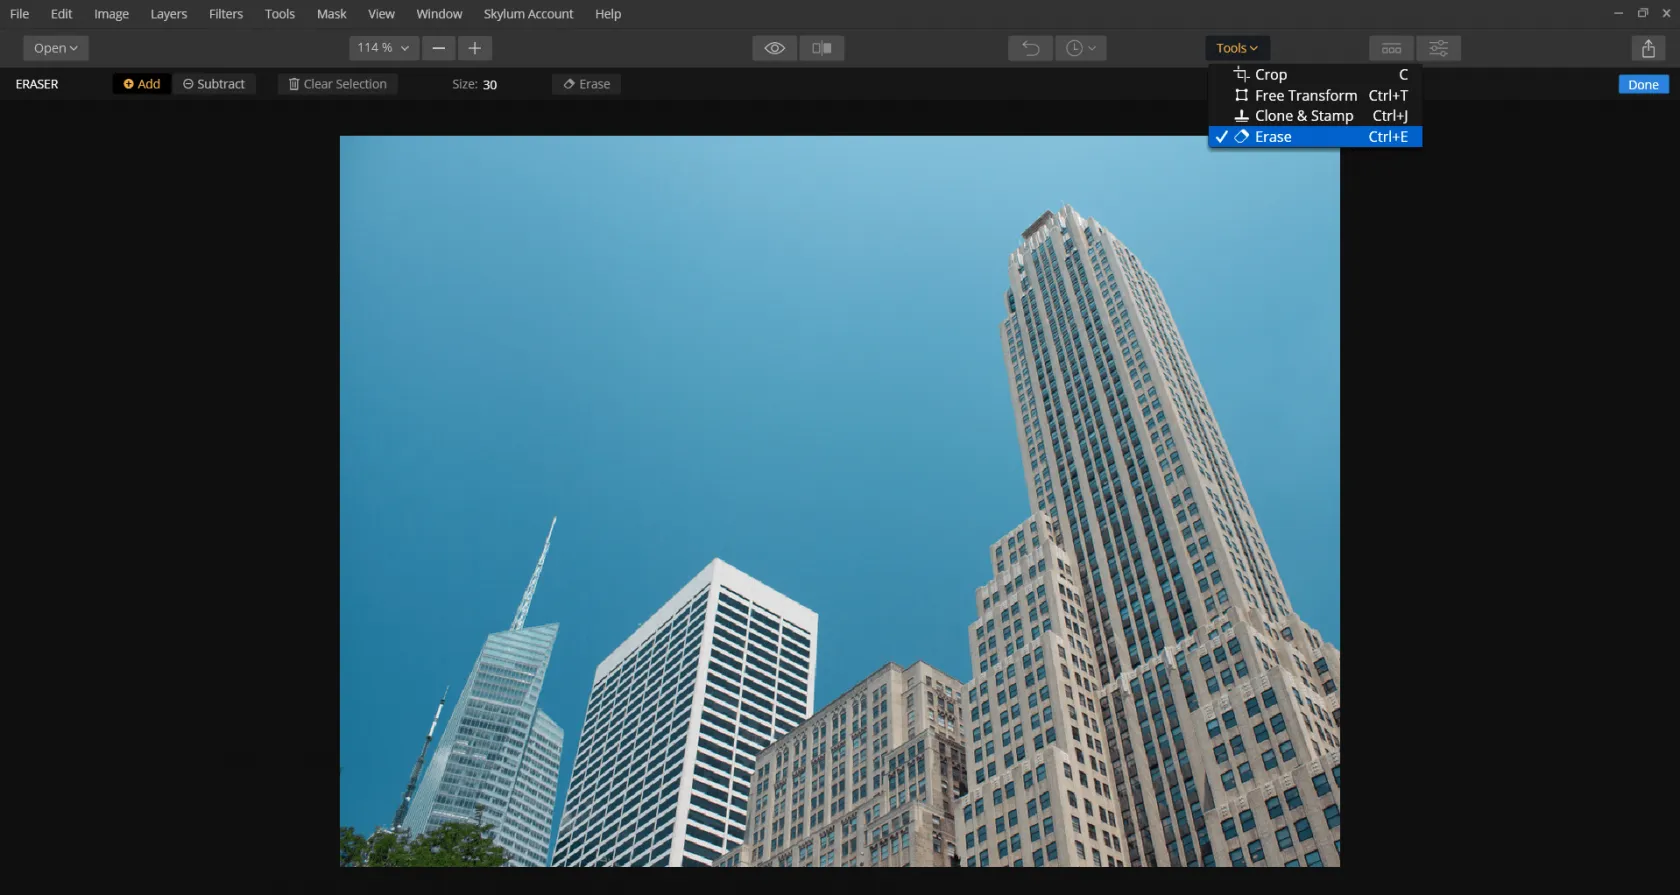This screenshot has height=895, width=1680.
Task: Show the adjustments sliders side panel
Action: point(1438,48)
